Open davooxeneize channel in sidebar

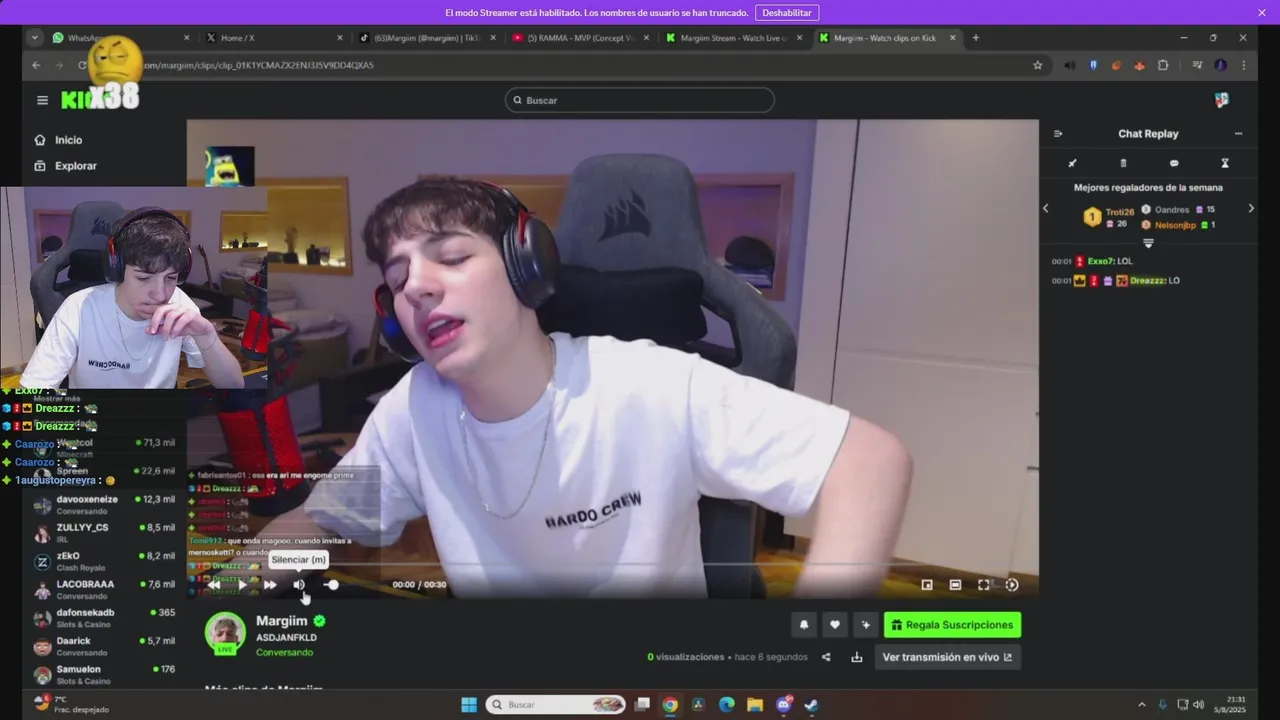tap(104, 505)
